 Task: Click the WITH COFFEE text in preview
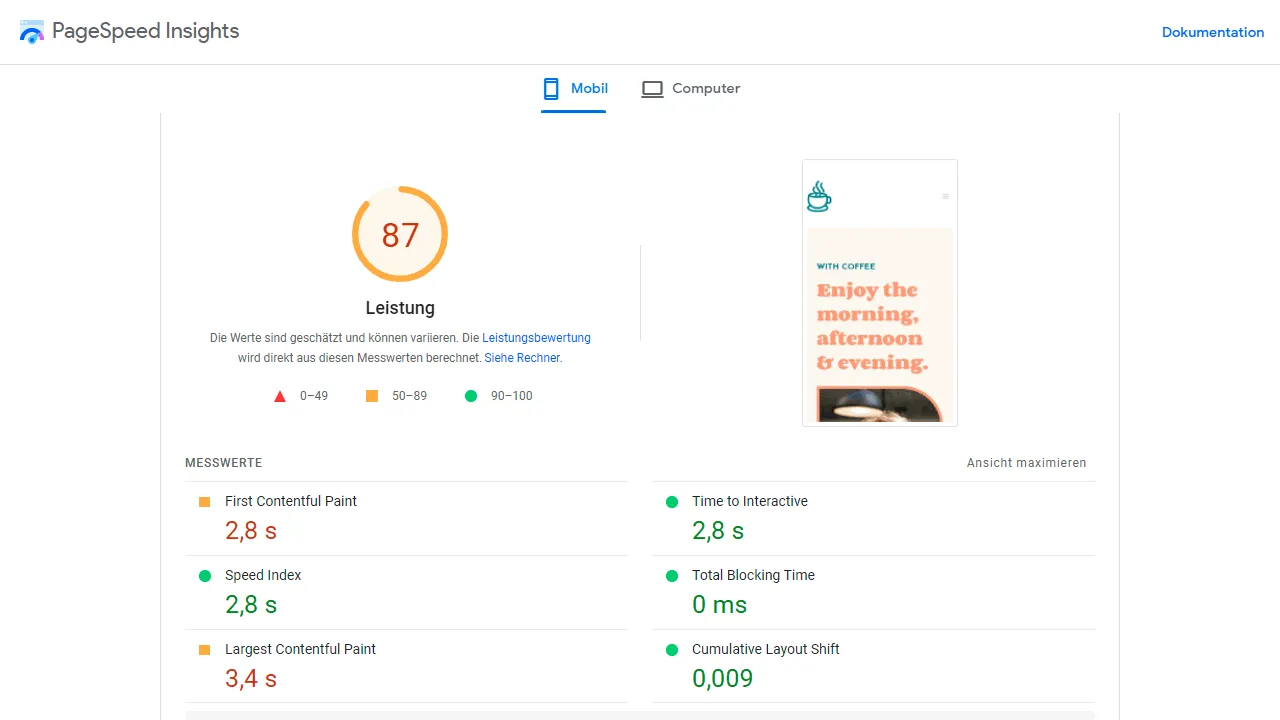pos(846,266)
